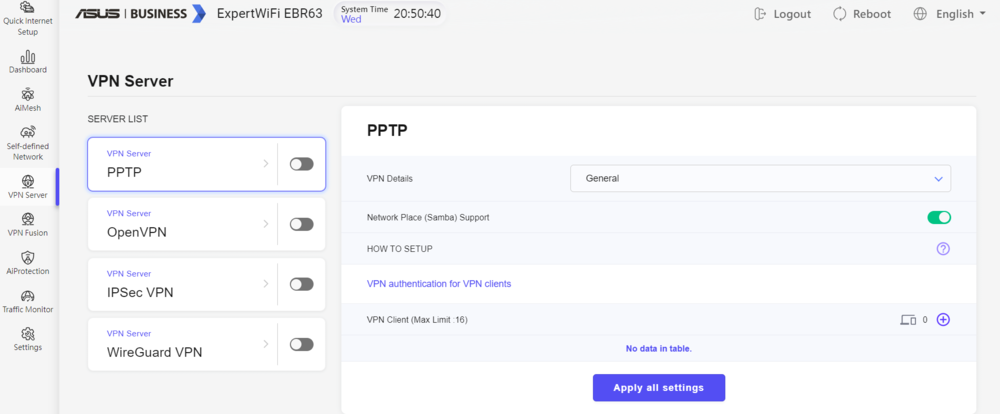Open the Self-defined Network icon

(28, 133)
